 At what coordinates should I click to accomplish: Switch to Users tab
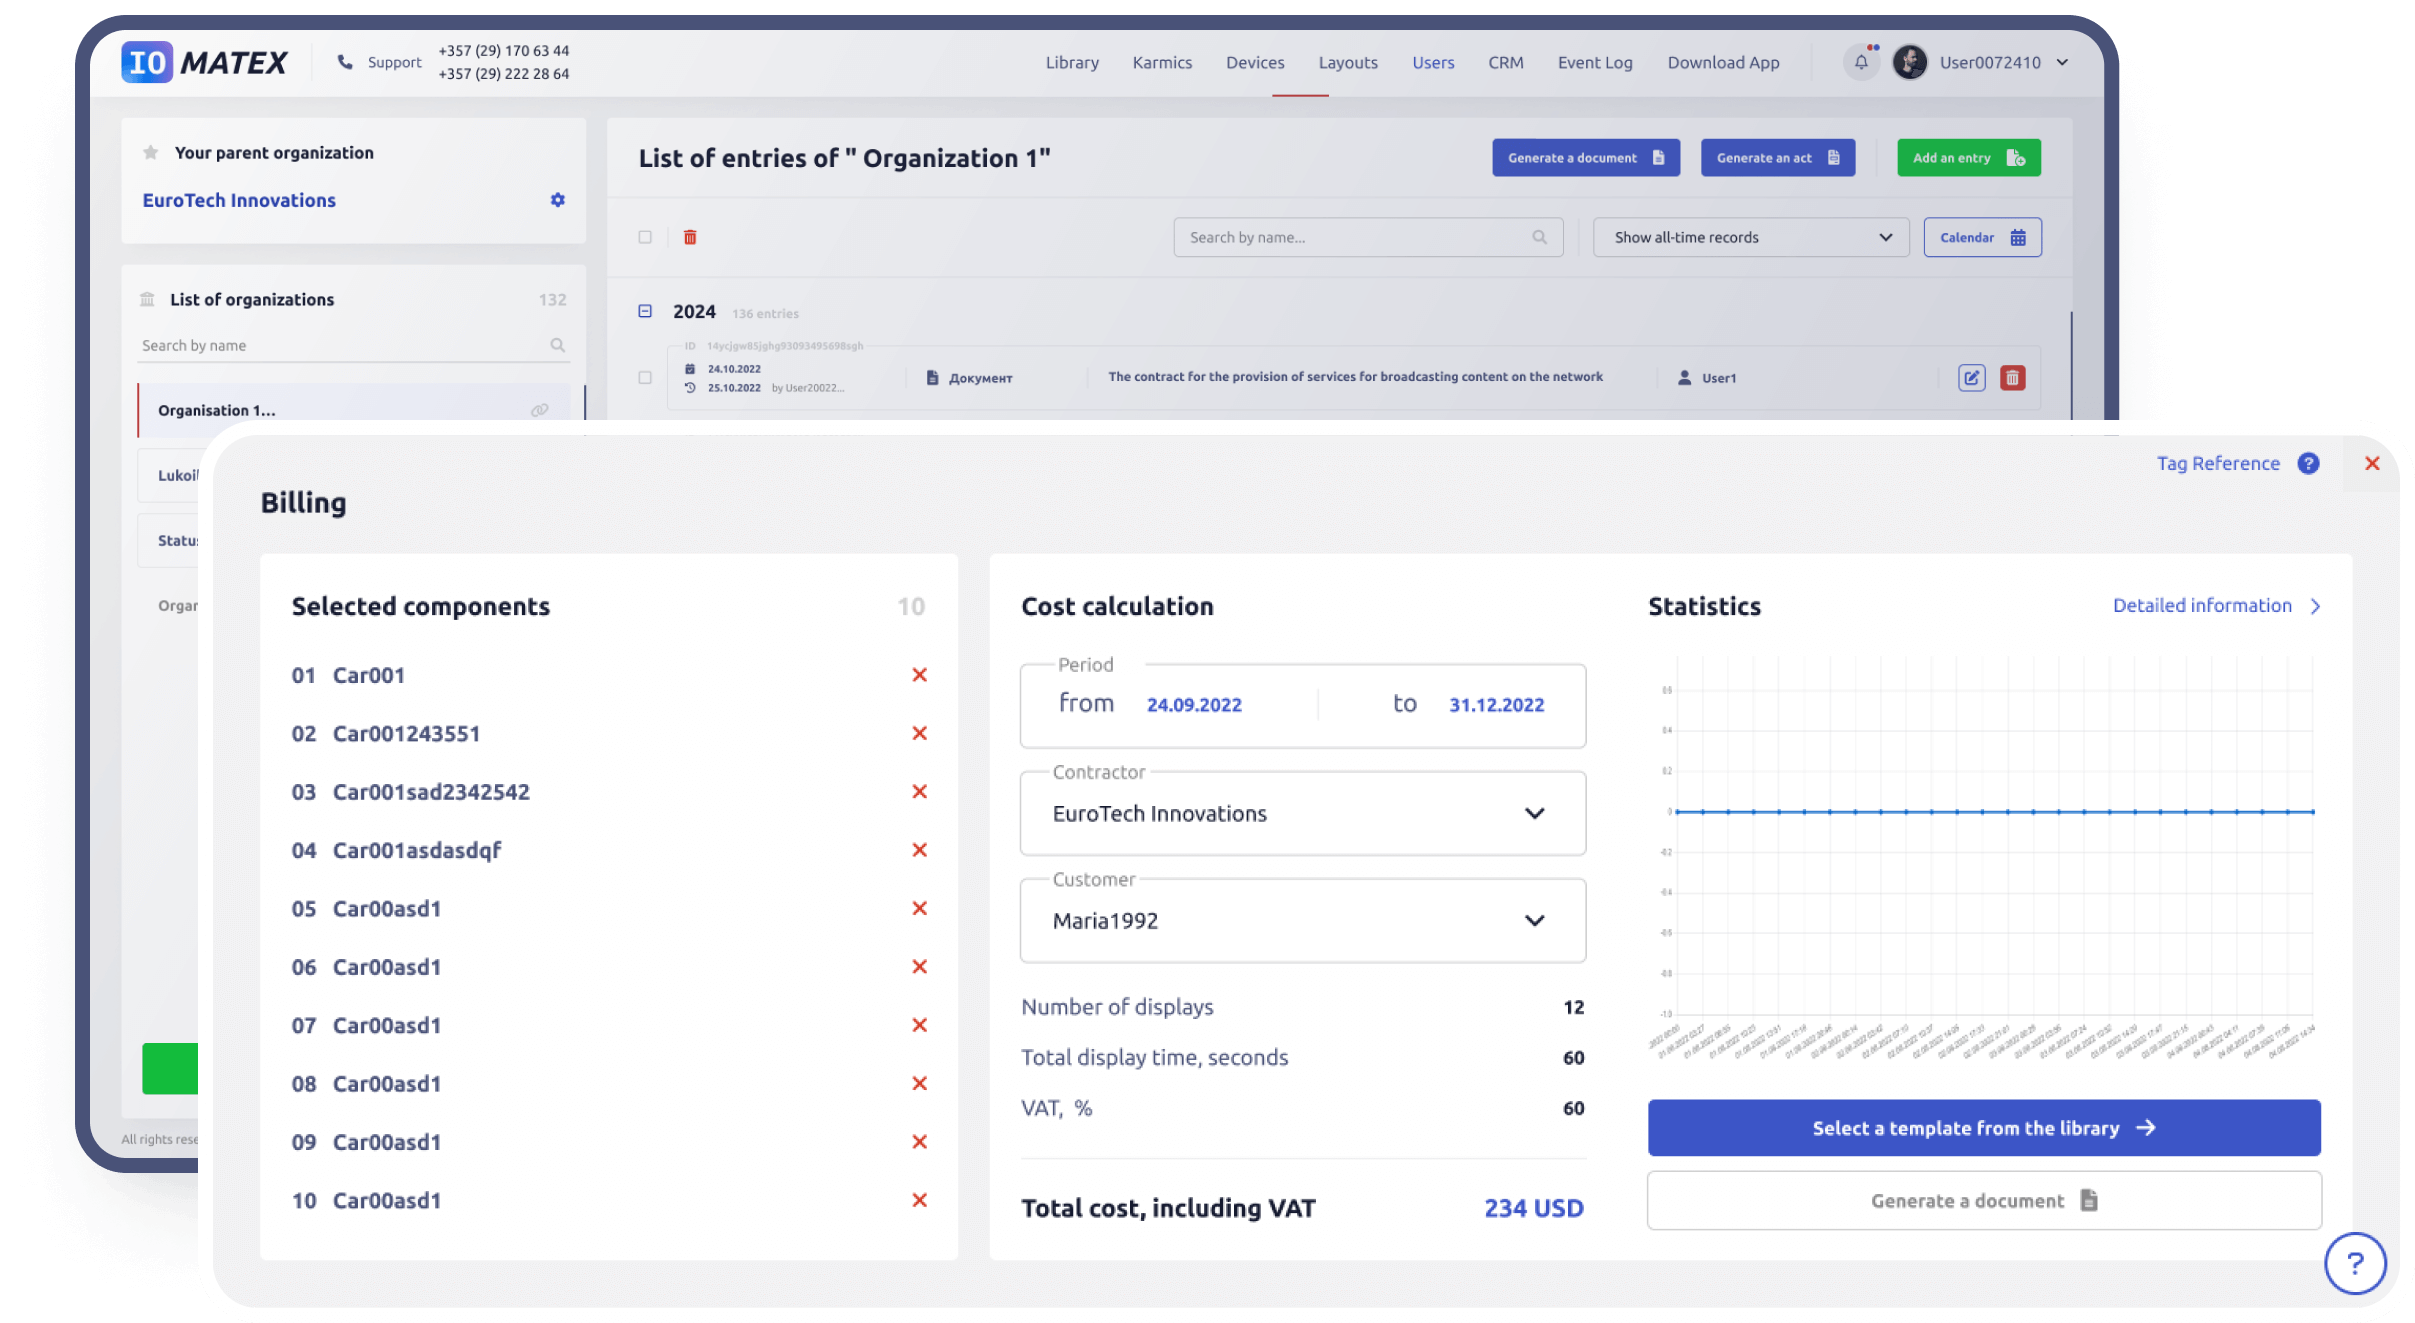[x=1433, y=62]
